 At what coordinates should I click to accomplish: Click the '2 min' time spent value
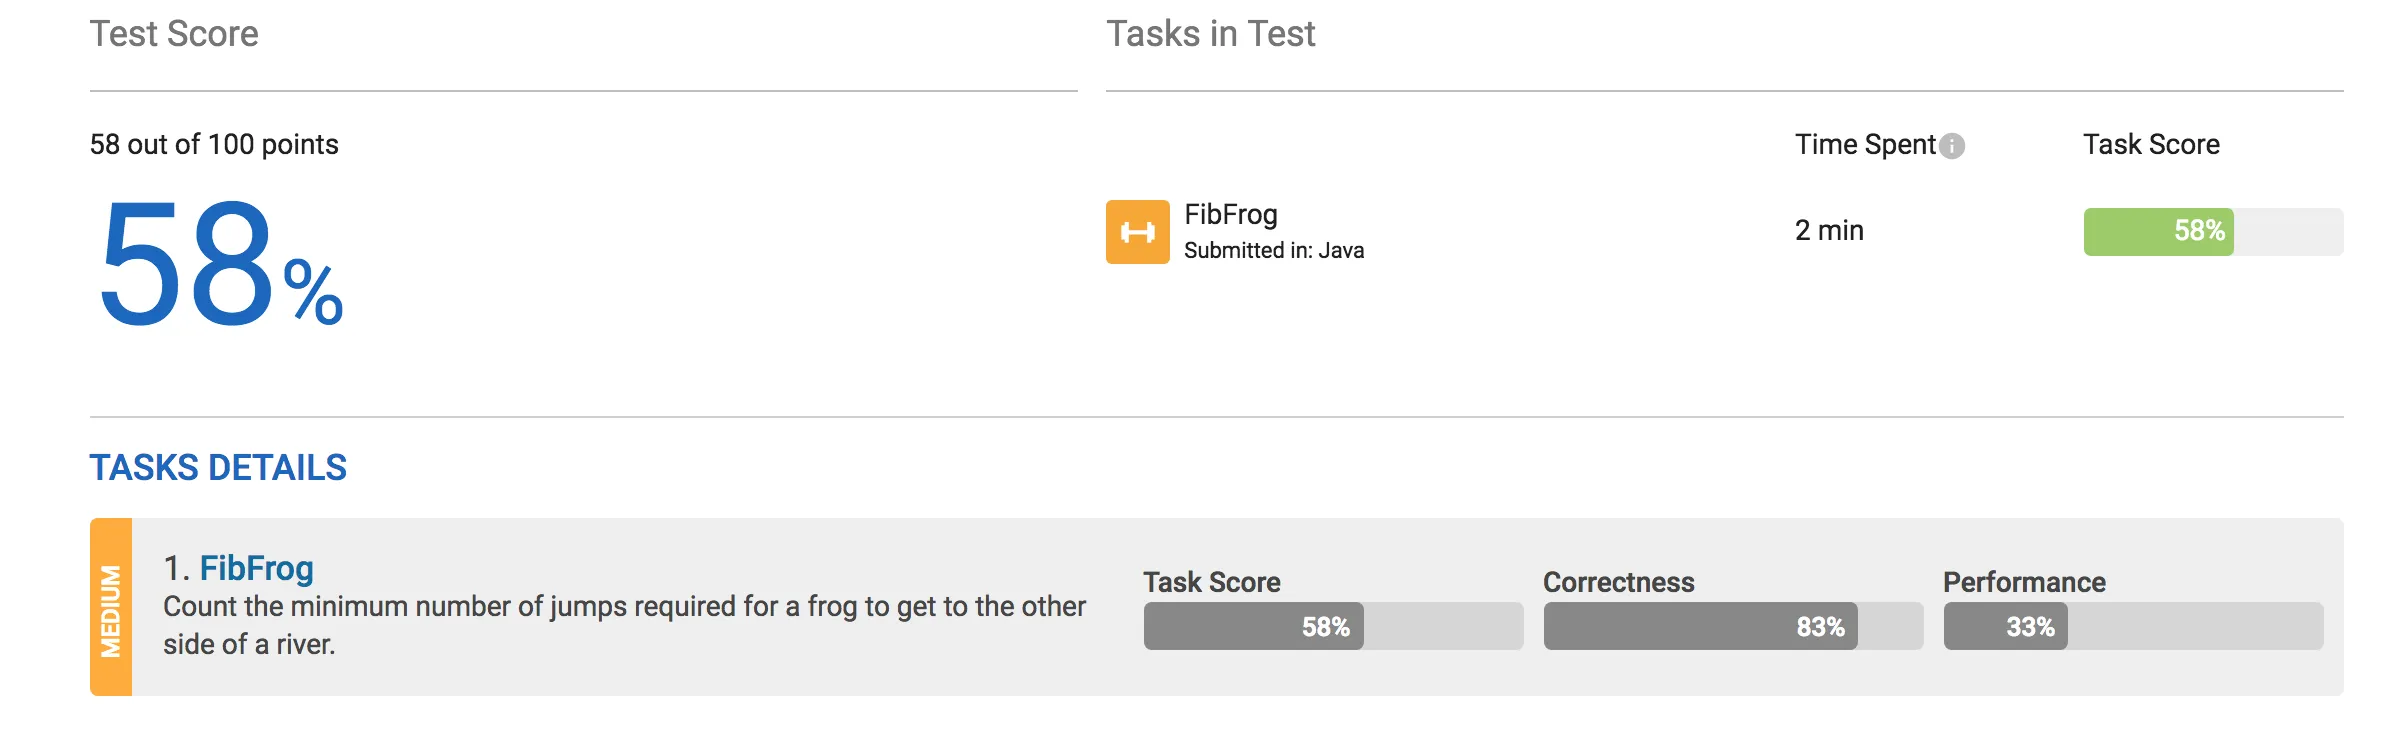(1829, 231)
